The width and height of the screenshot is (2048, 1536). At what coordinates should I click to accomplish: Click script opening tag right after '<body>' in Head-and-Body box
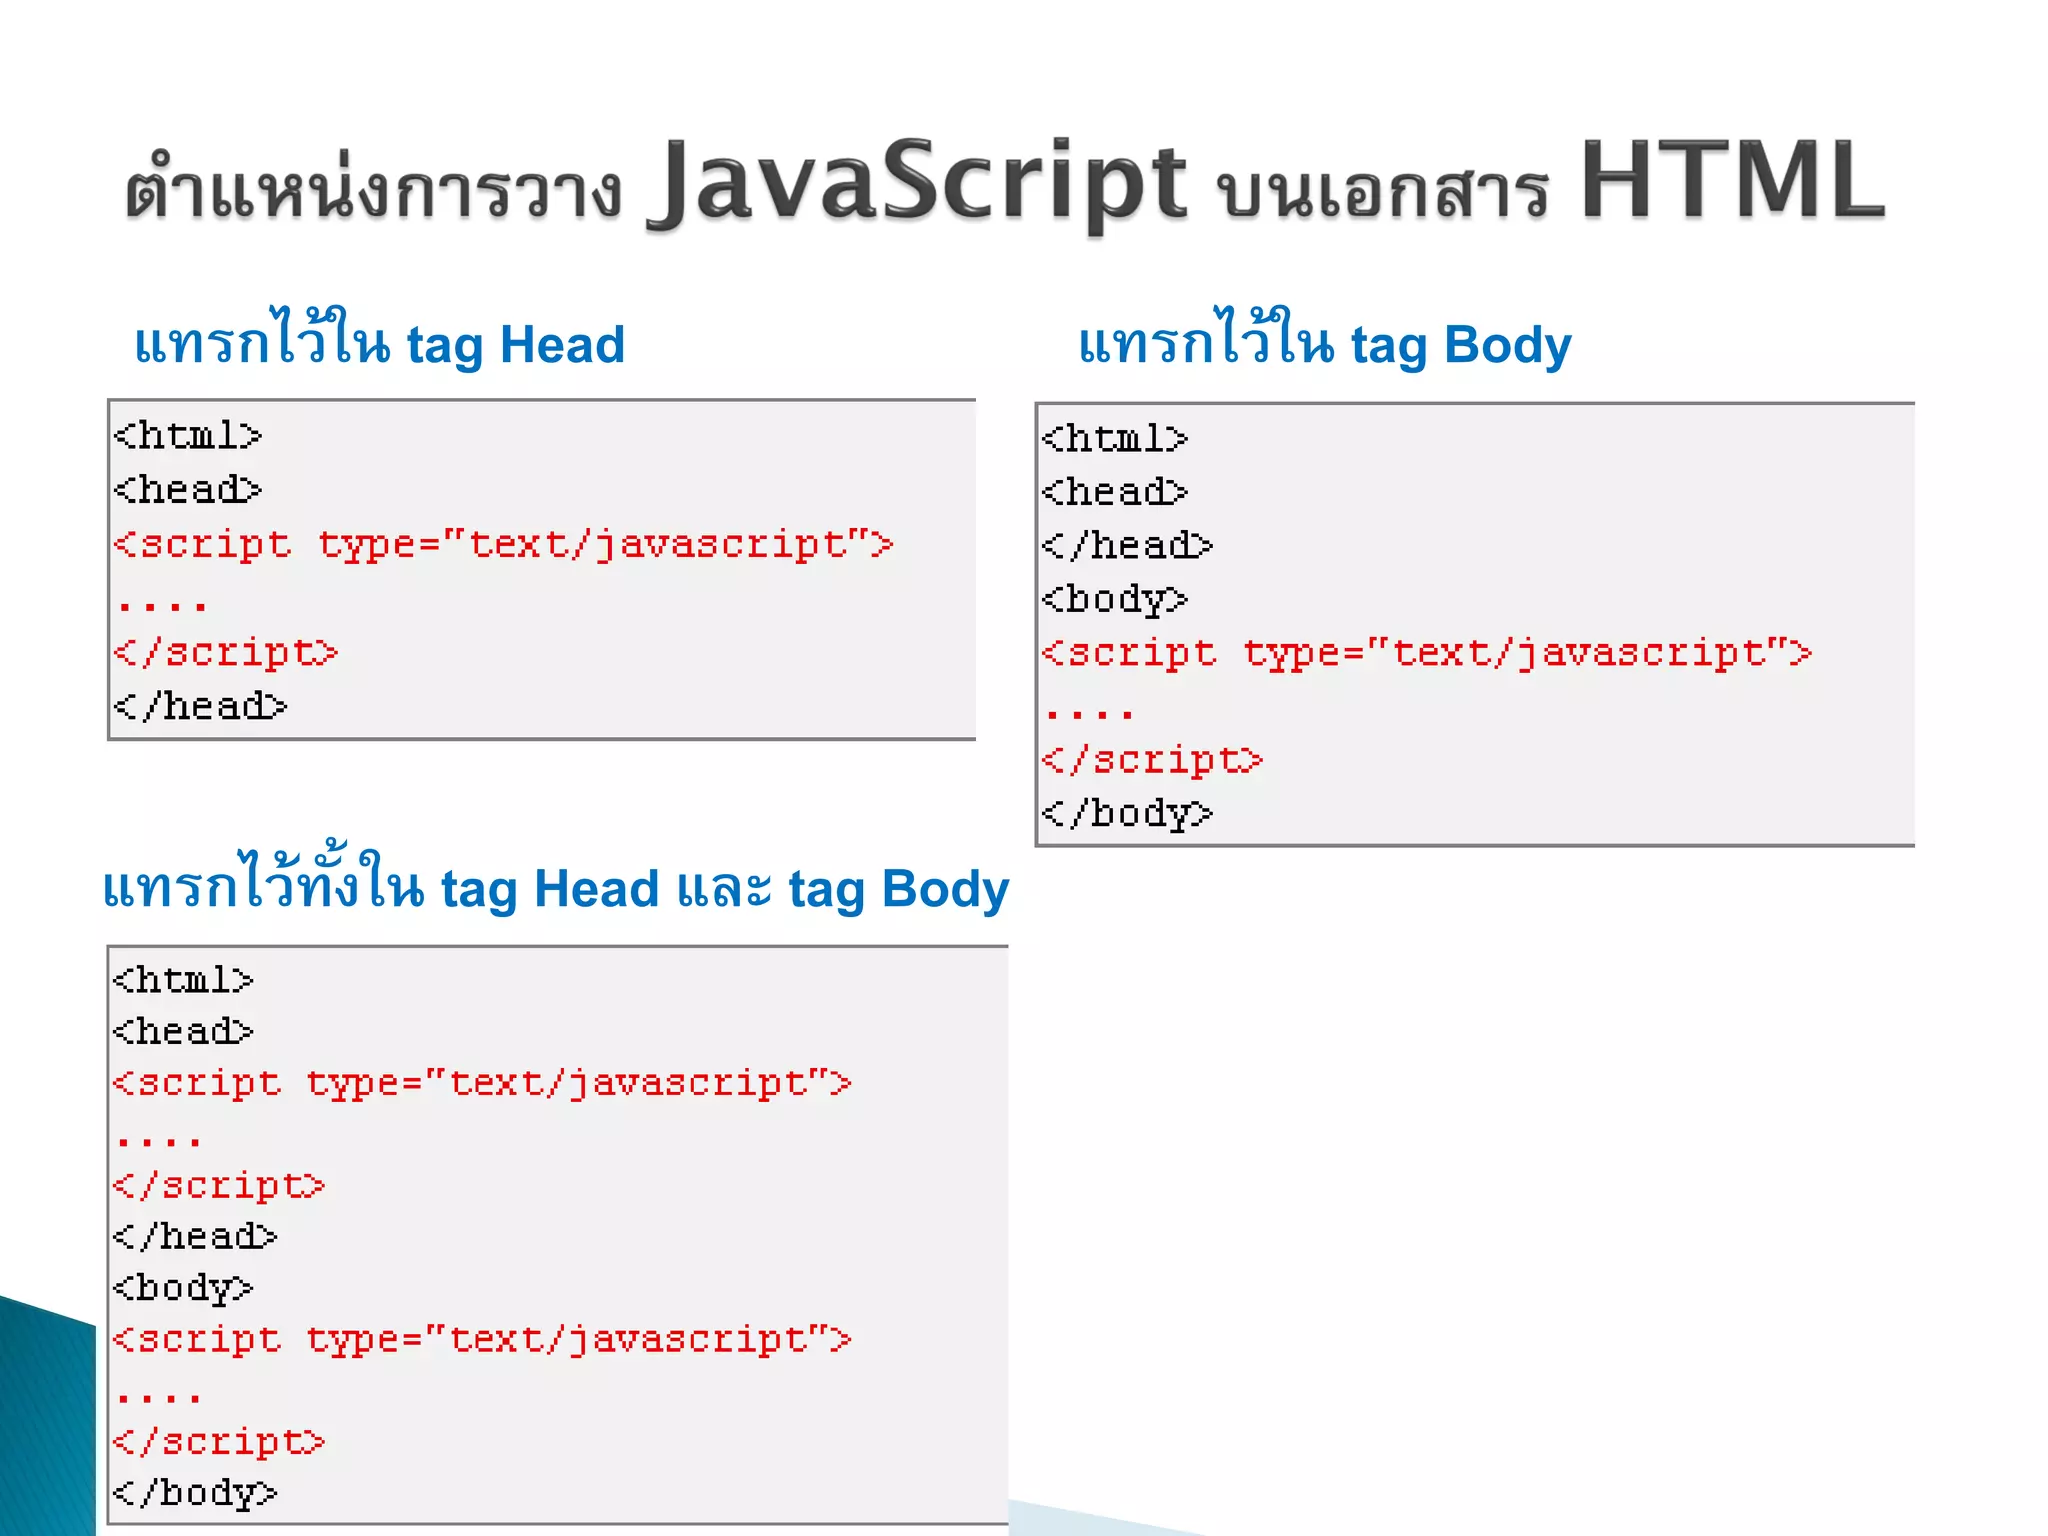(482, 1340)
